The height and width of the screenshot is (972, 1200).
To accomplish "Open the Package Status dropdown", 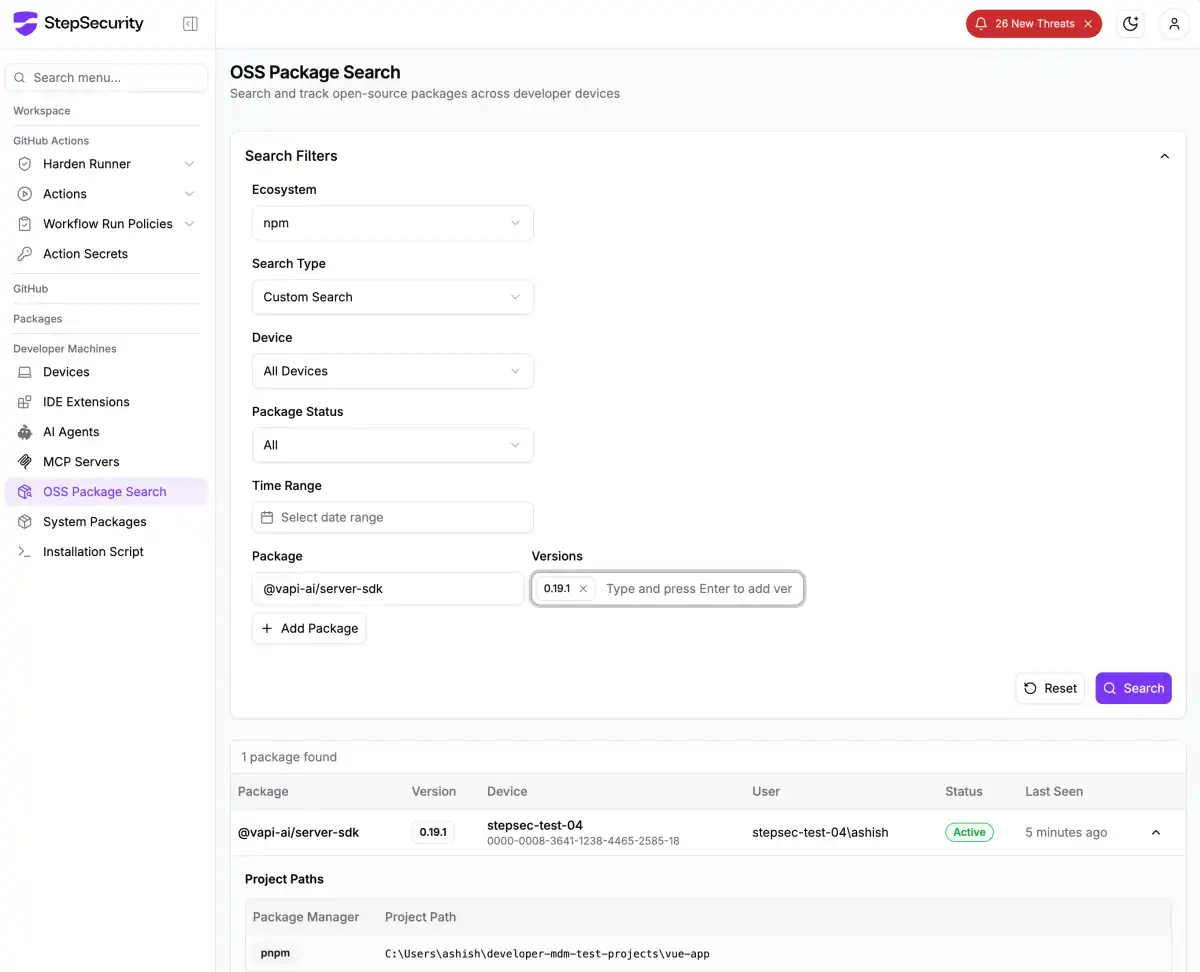I will 392,445.
